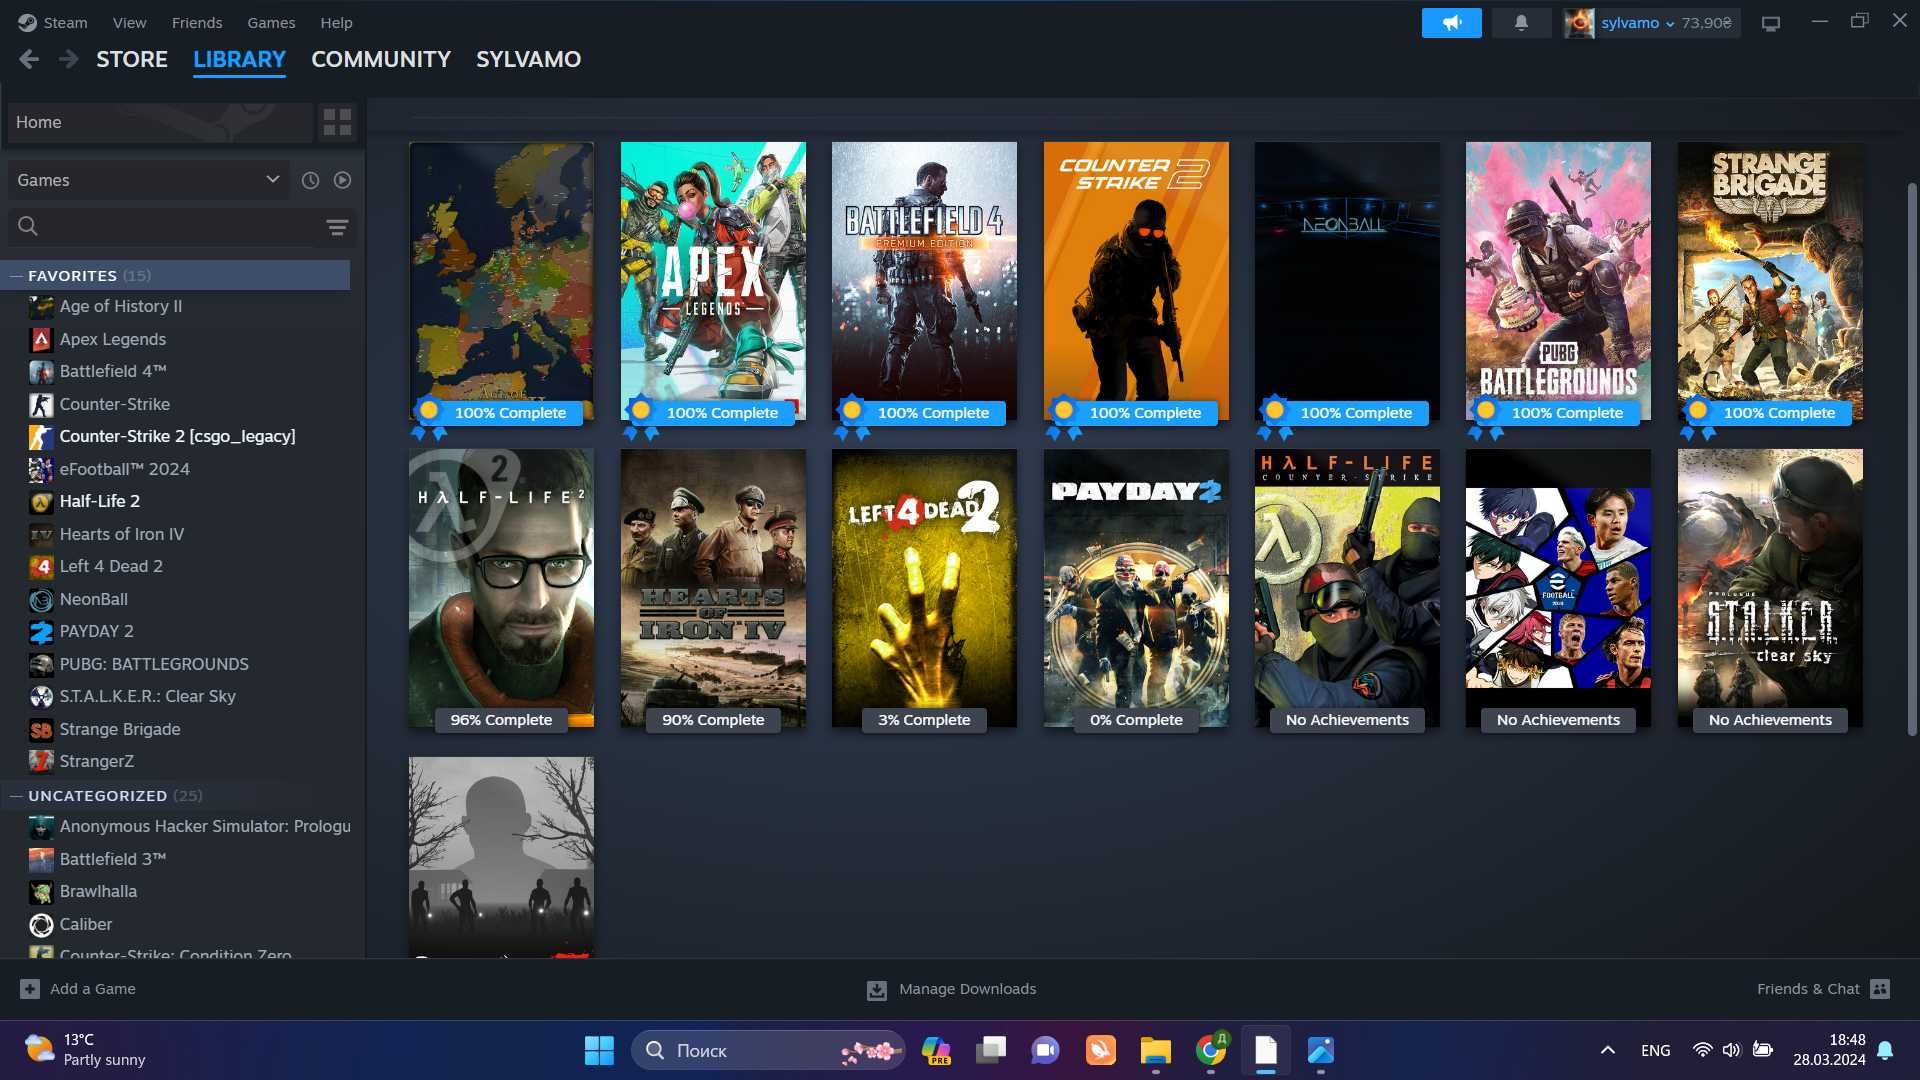
Task: Open Friends & Chat
Action: pos(1823,988)
